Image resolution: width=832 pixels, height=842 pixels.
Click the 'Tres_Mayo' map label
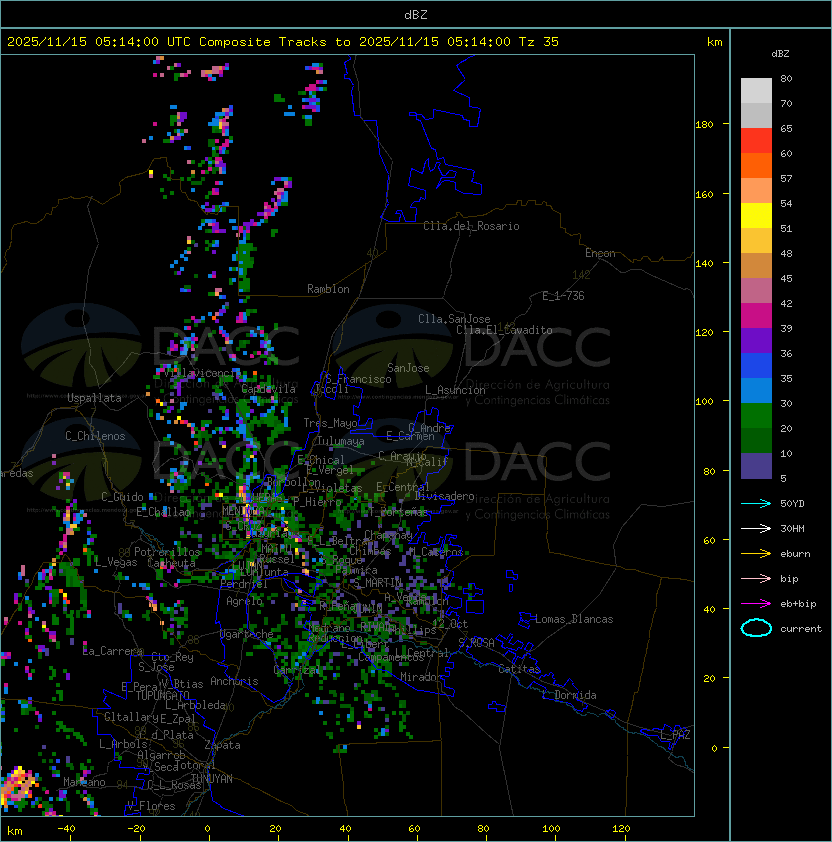(x=330, y=423)
